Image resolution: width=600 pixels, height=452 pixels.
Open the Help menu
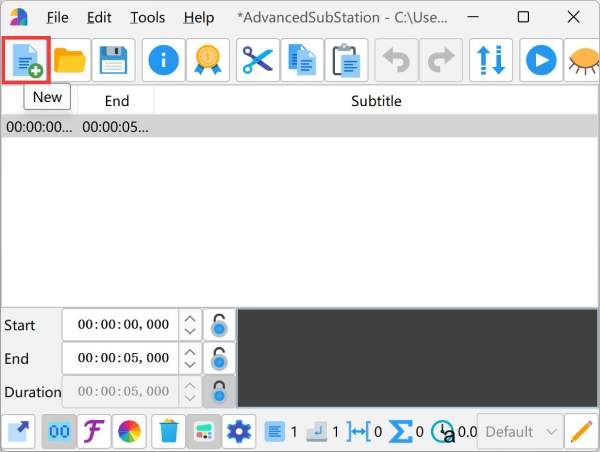pyautogui.click(x=199, y=17)
